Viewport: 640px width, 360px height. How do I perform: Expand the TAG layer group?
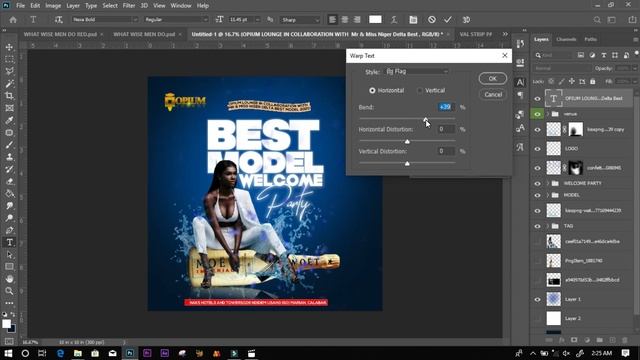tap(548, 226)
